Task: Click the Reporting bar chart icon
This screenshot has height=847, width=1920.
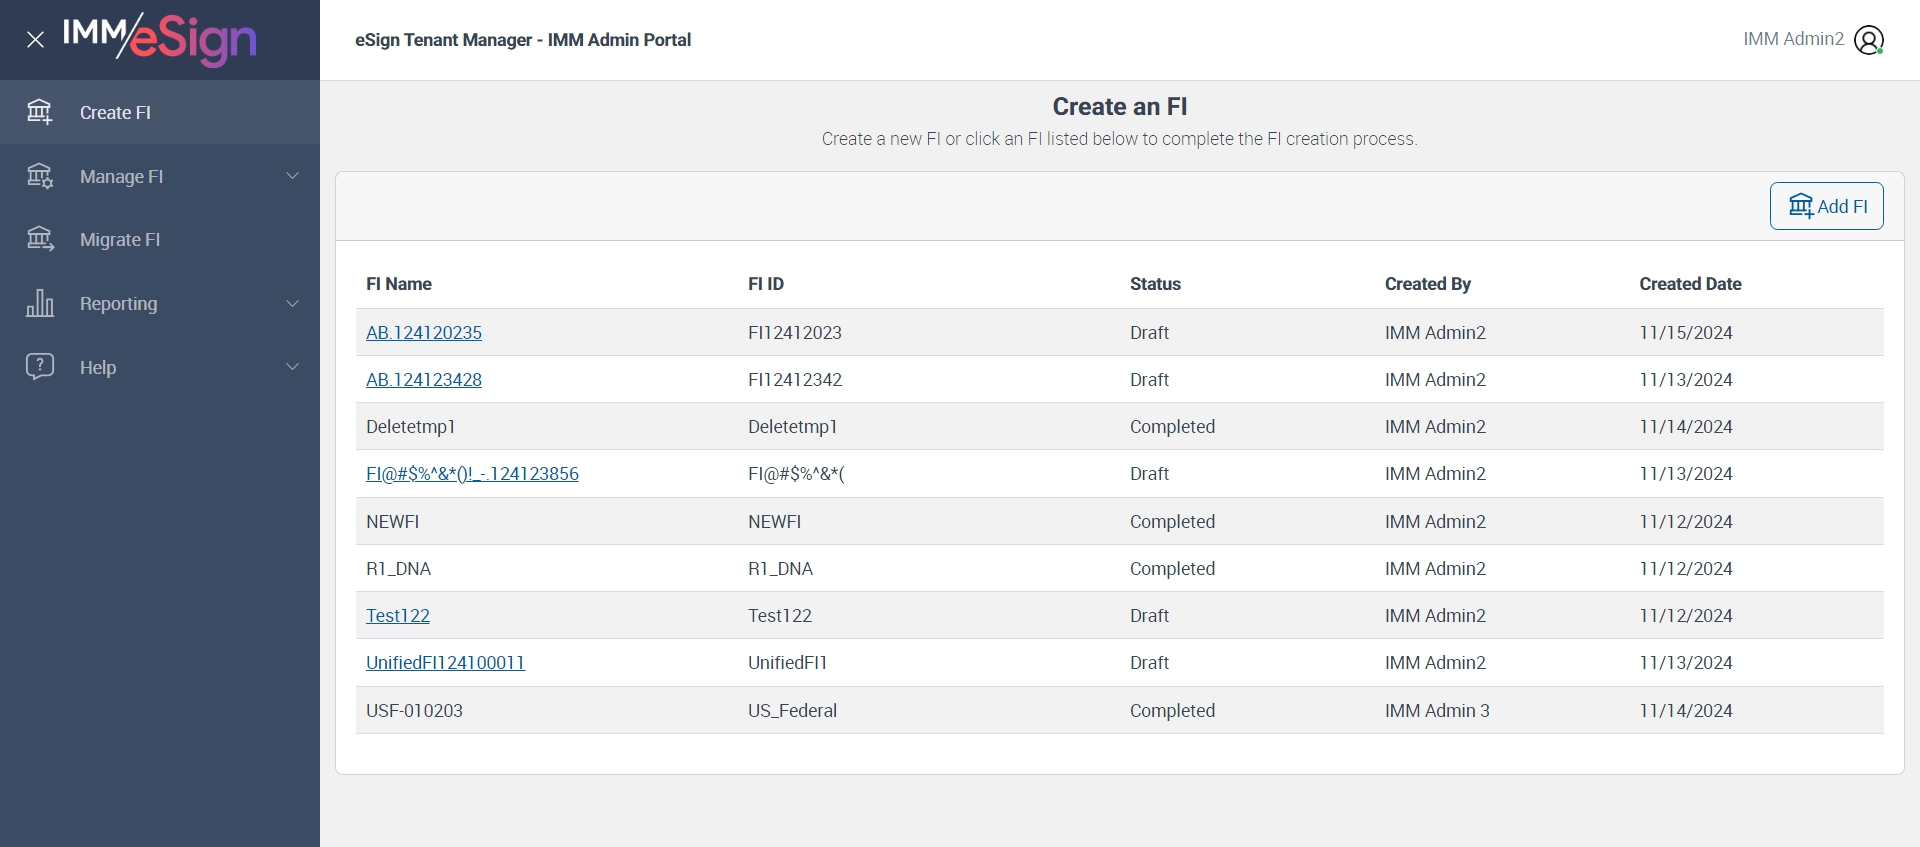Action: pyautogui.click(x=40, y=303)
